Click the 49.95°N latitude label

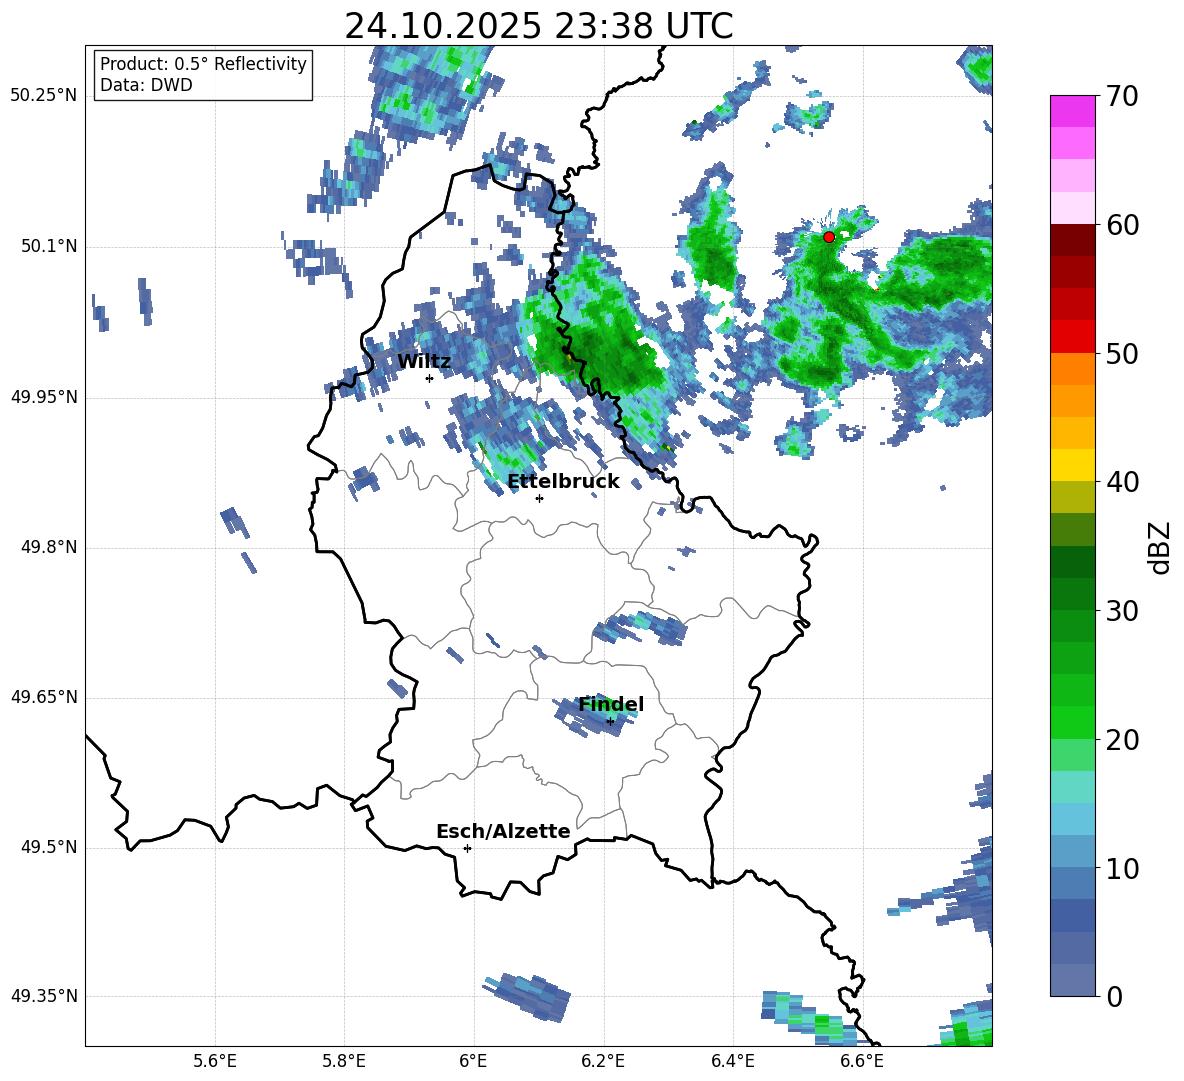(x=44, y=397)
